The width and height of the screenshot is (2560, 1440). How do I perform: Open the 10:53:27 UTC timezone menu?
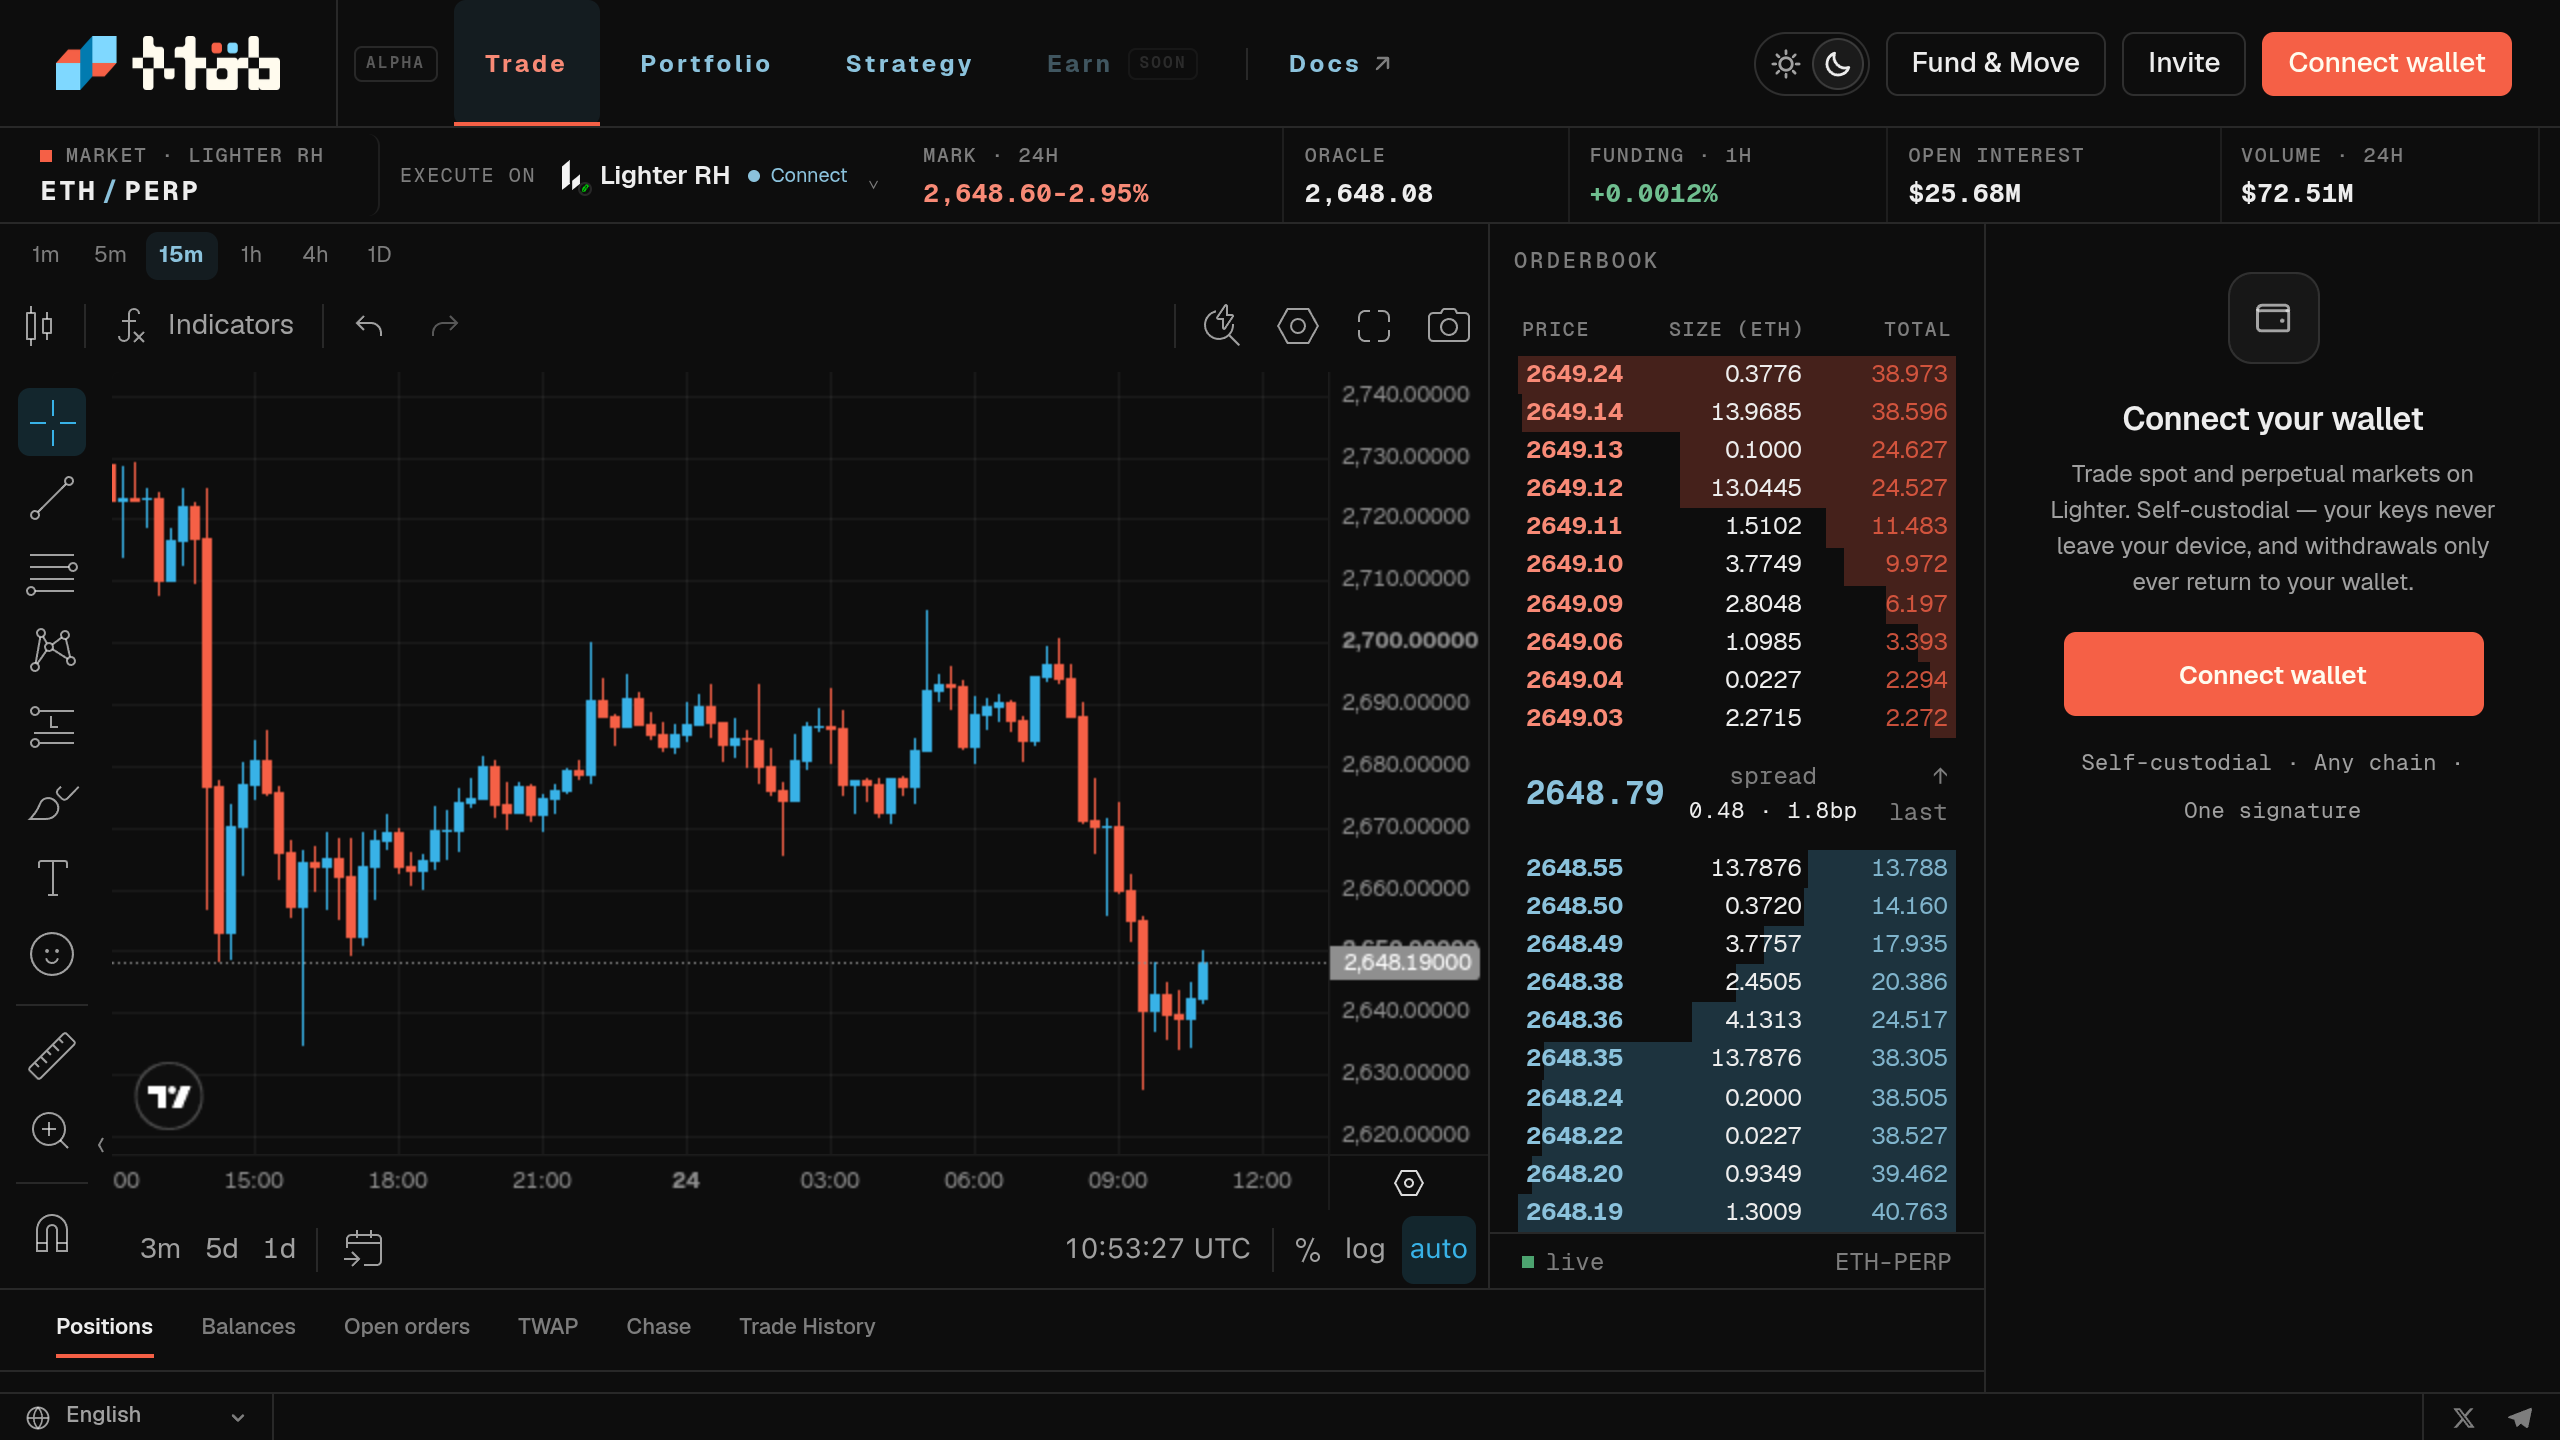1157,1249
